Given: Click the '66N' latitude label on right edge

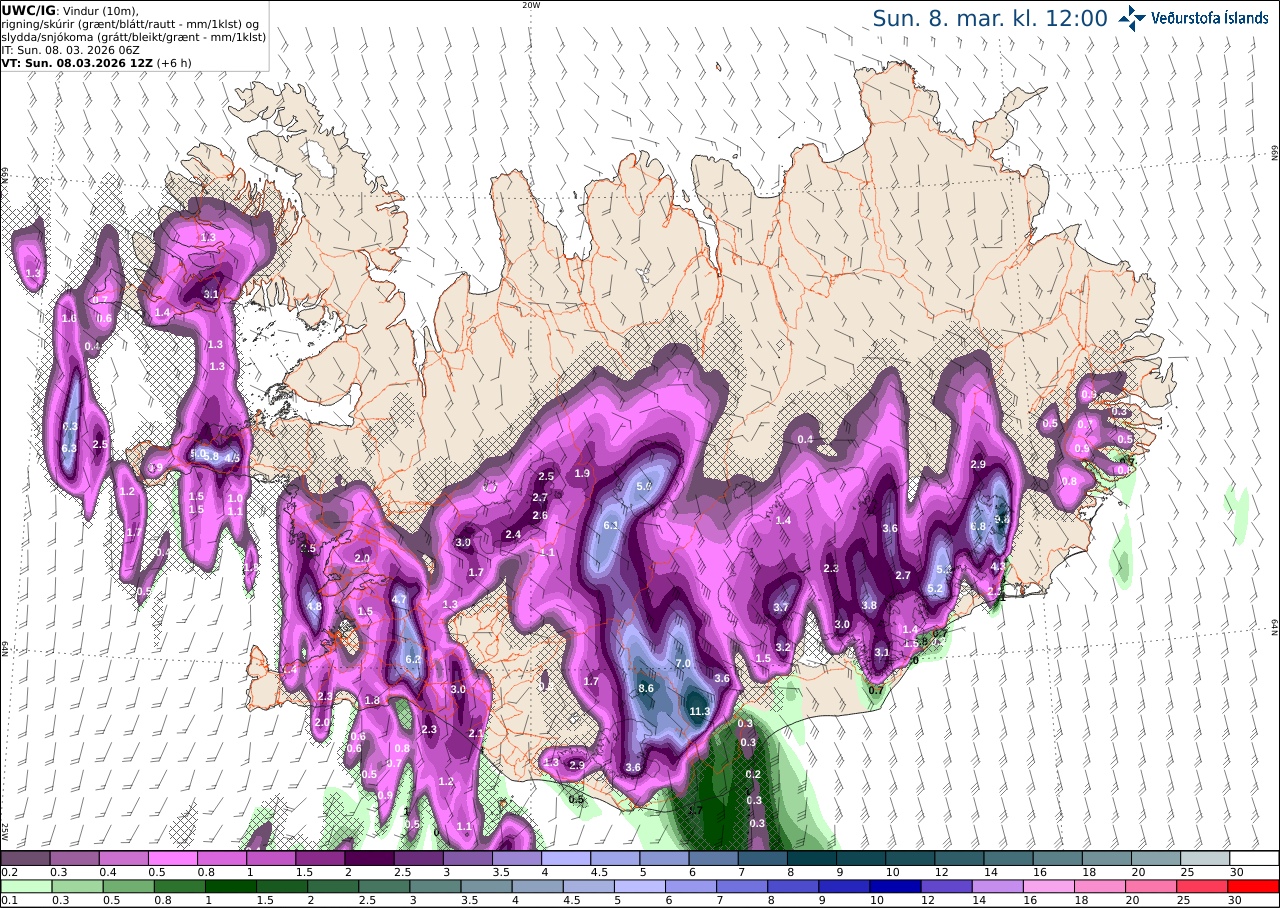Looking at the screenshot, I should pos(1275,152).
